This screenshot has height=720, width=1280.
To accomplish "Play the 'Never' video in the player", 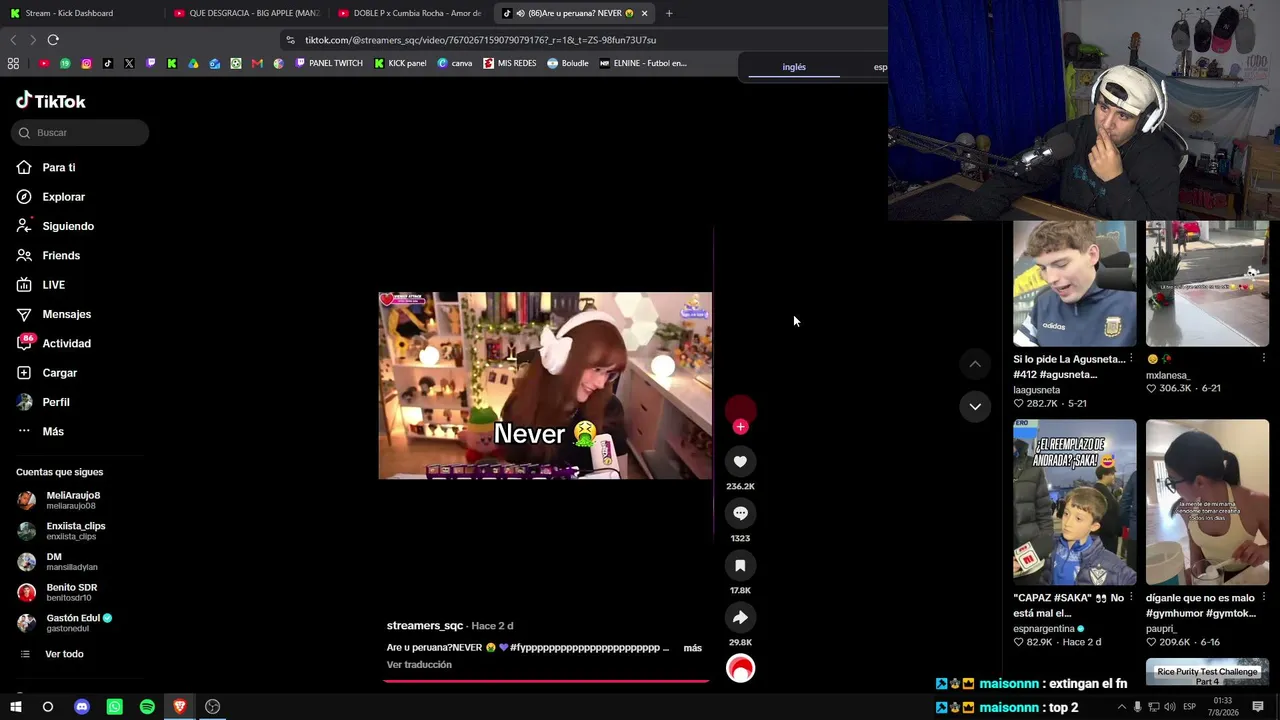I will pos(545,386).
